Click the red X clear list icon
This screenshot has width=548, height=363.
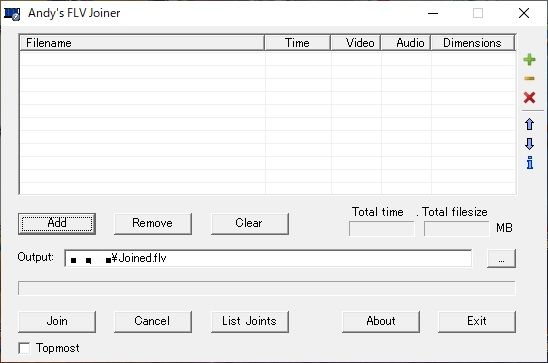pyautogui.click(x=529, y=97)
